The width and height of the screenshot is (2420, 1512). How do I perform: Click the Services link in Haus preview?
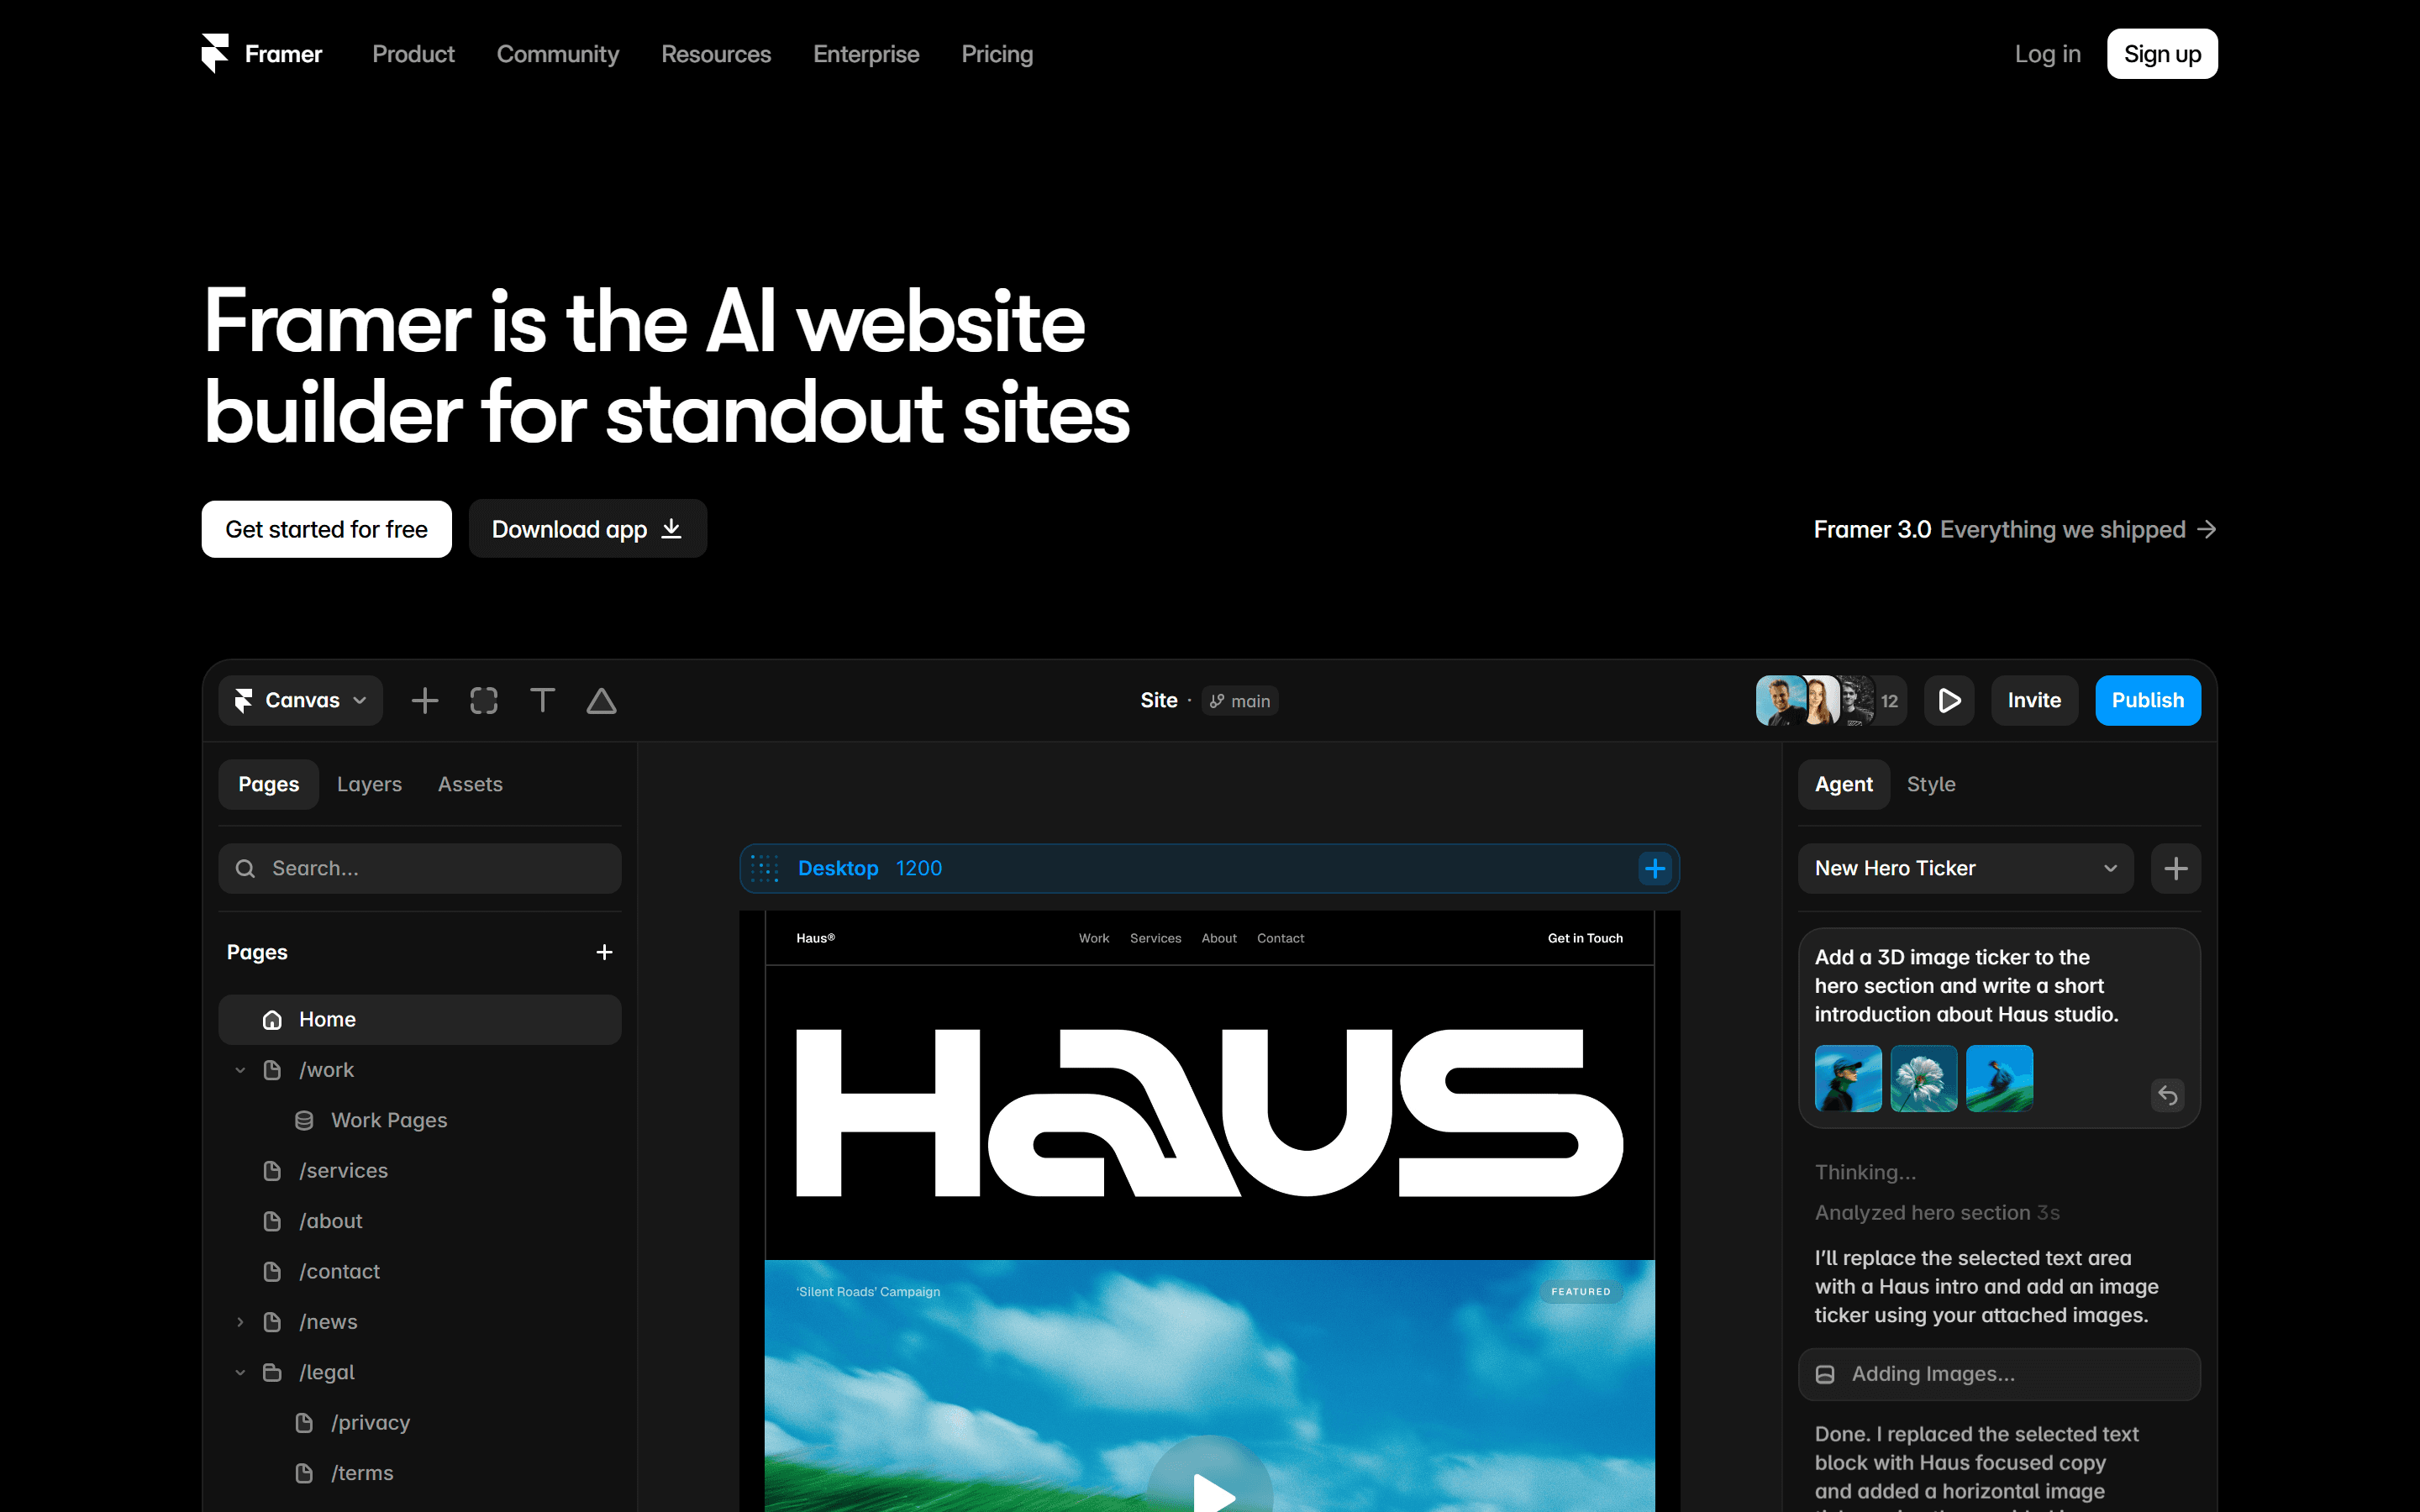pyautogui.click(x=1155, y=938)
